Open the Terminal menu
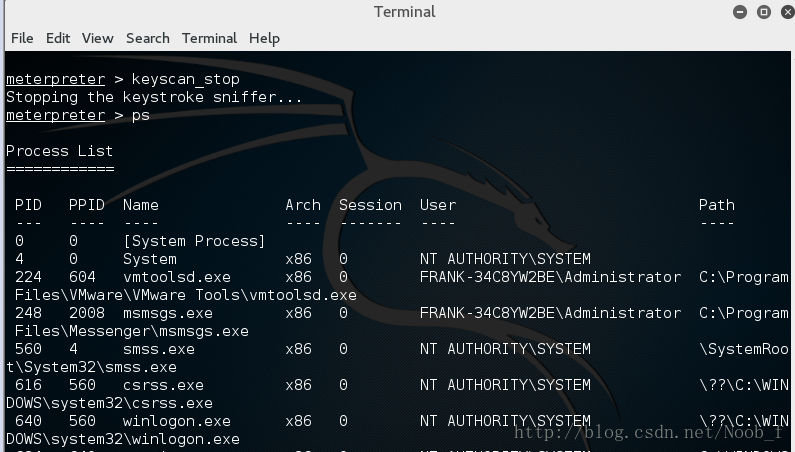This screenshot has width=795, height=452. 209,38
